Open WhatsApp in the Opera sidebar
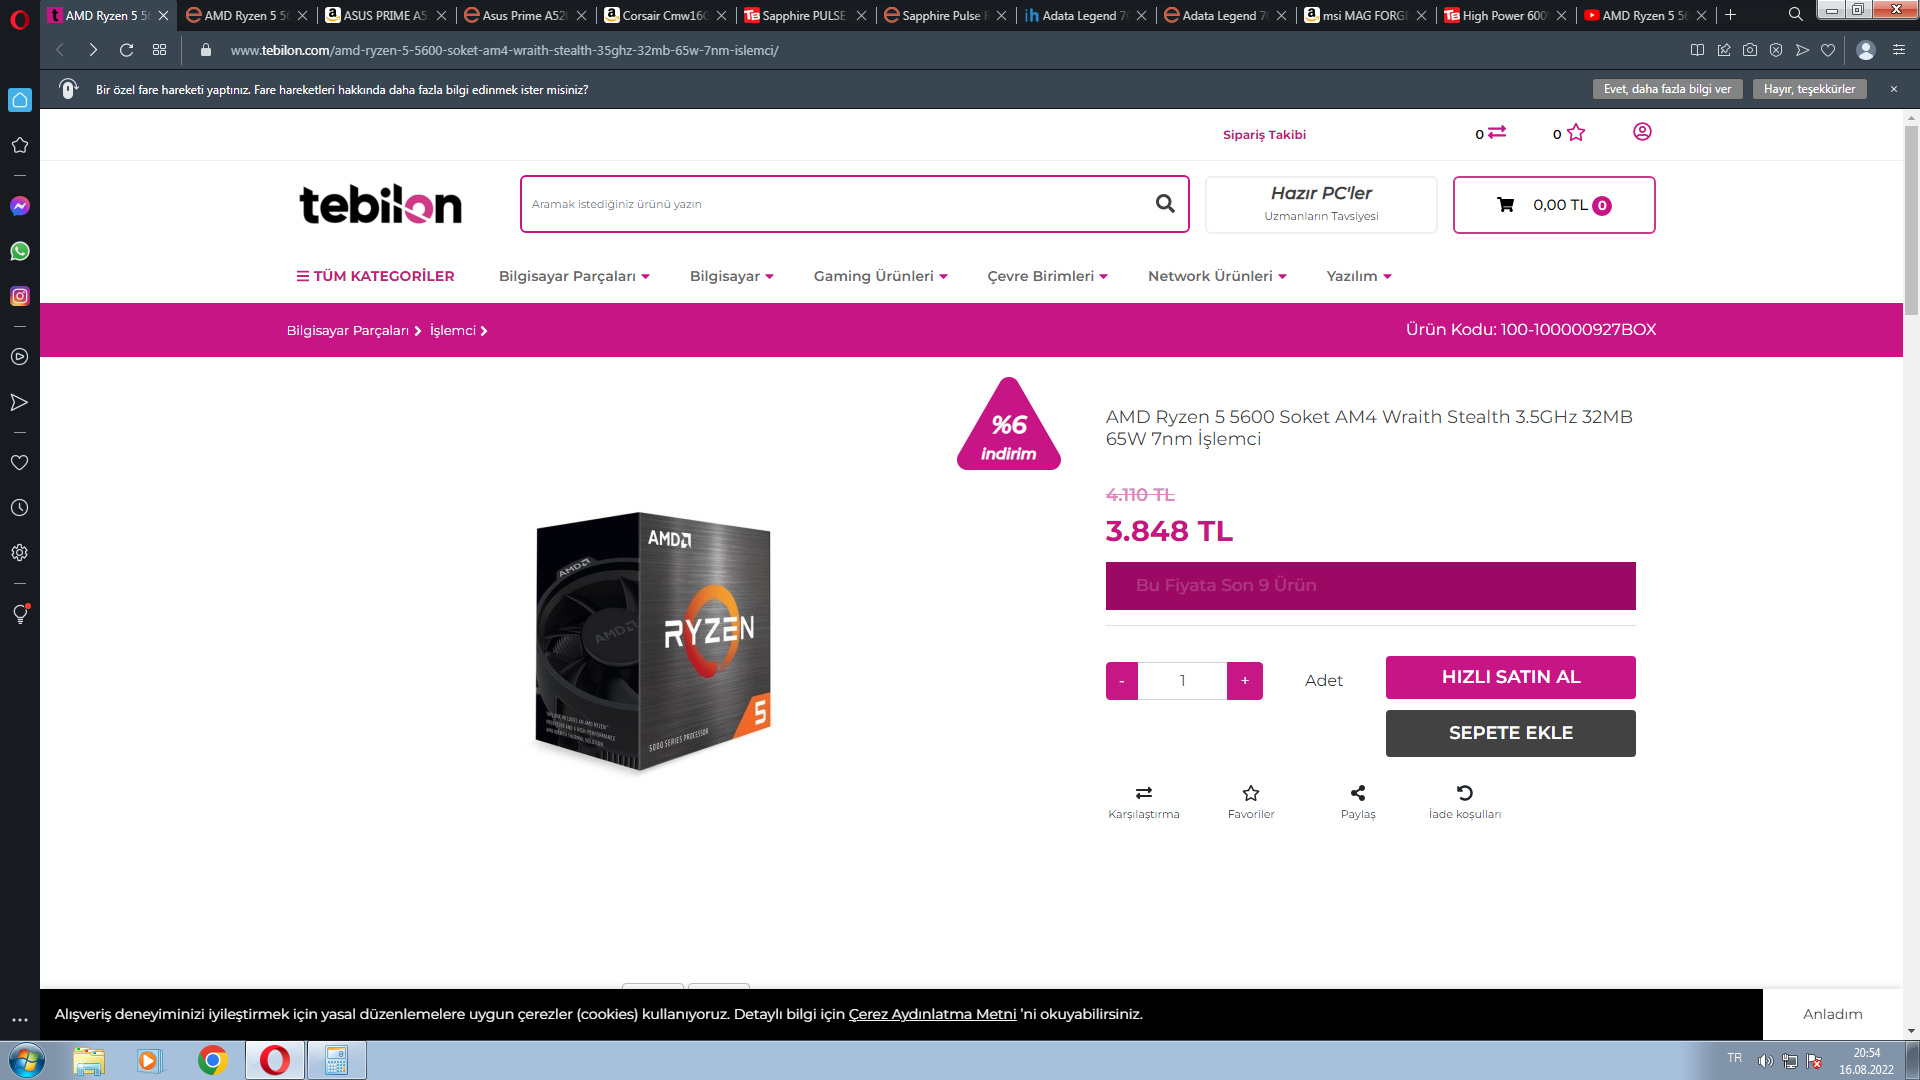Screen dimensions: 1920x1080 (20, 251)
